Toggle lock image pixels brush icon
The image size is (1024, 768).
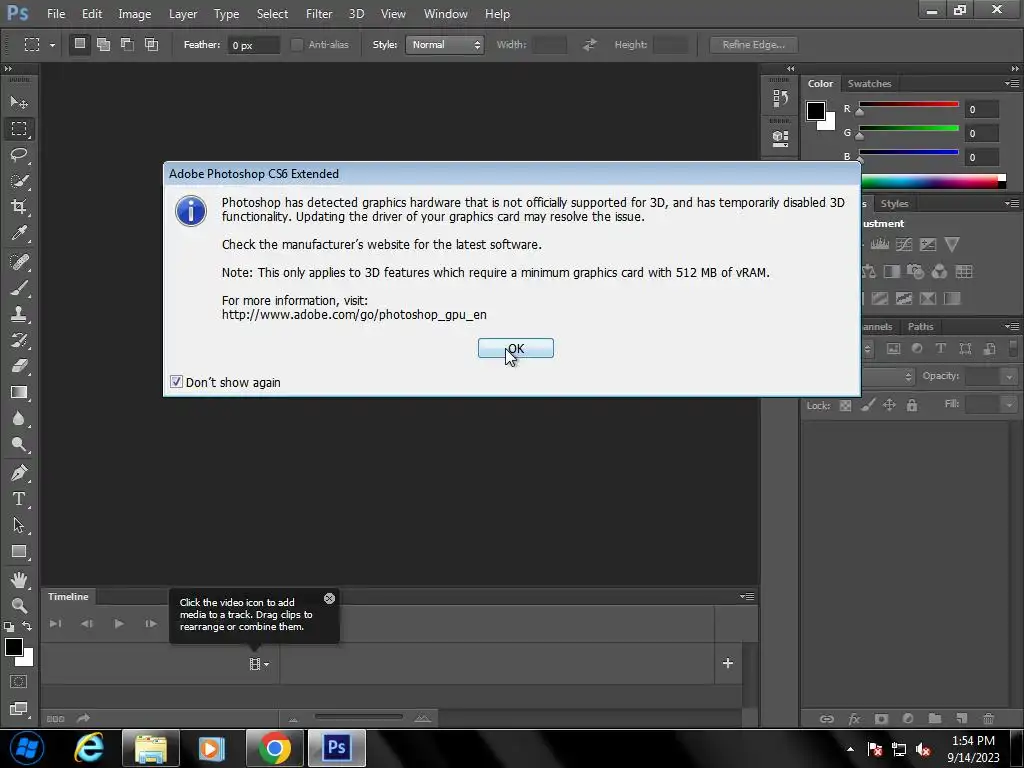pyautogui.click(x=867, y=406)
